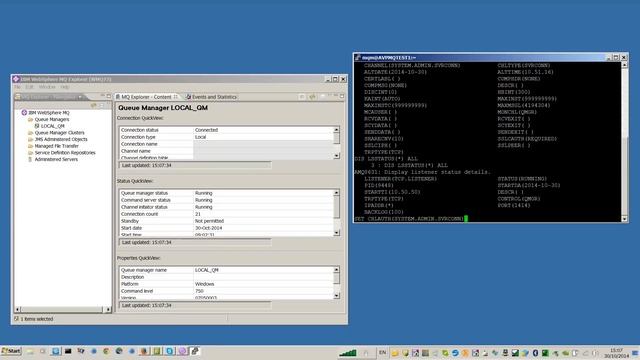Click the Navigator toolbar refresh icon

click(93, 105)
